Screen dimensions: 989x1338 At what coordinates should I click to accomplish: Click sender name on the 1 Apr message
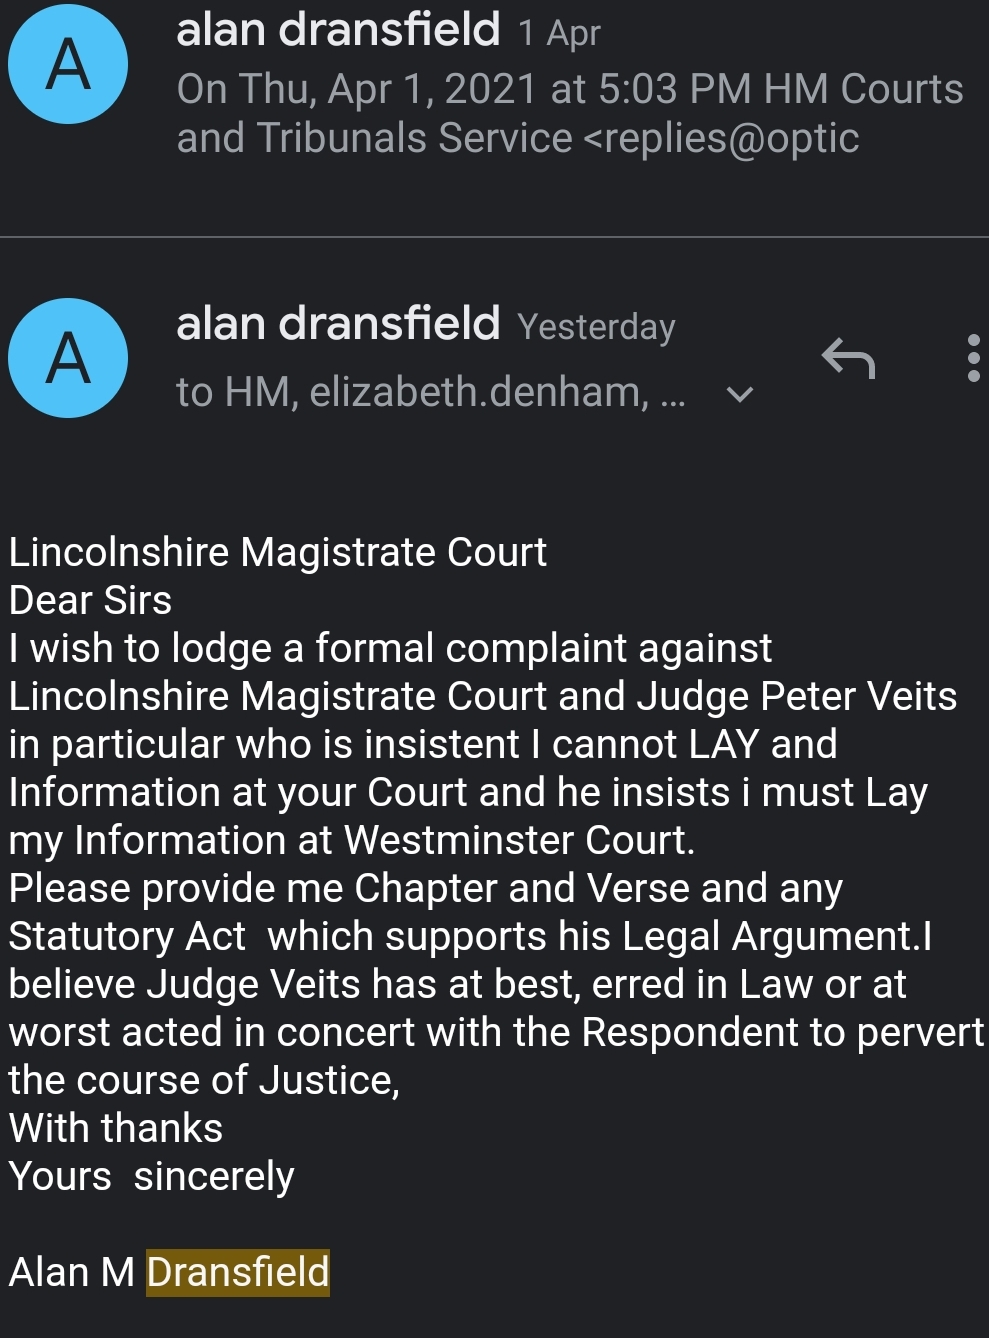point(338,30)
